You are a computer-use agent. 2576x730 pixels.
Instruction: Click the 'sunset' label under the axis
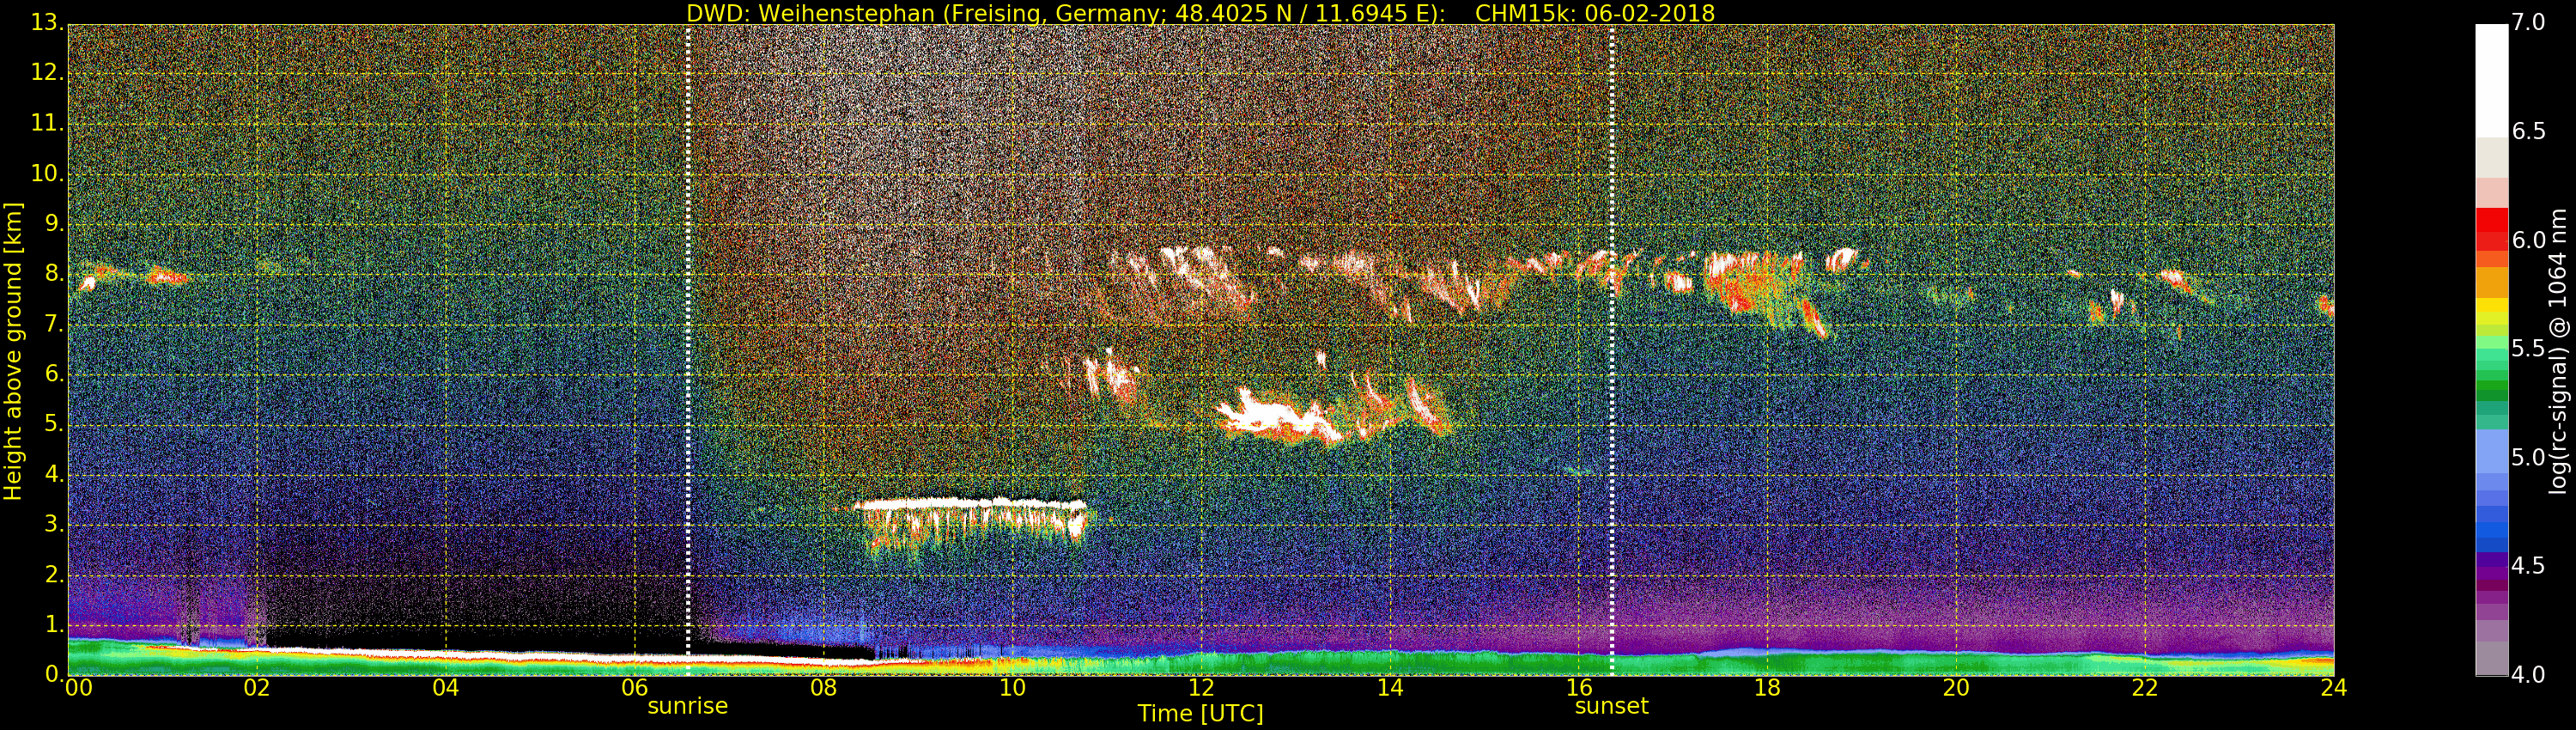pyautogui.click(x=1611, y=706)
